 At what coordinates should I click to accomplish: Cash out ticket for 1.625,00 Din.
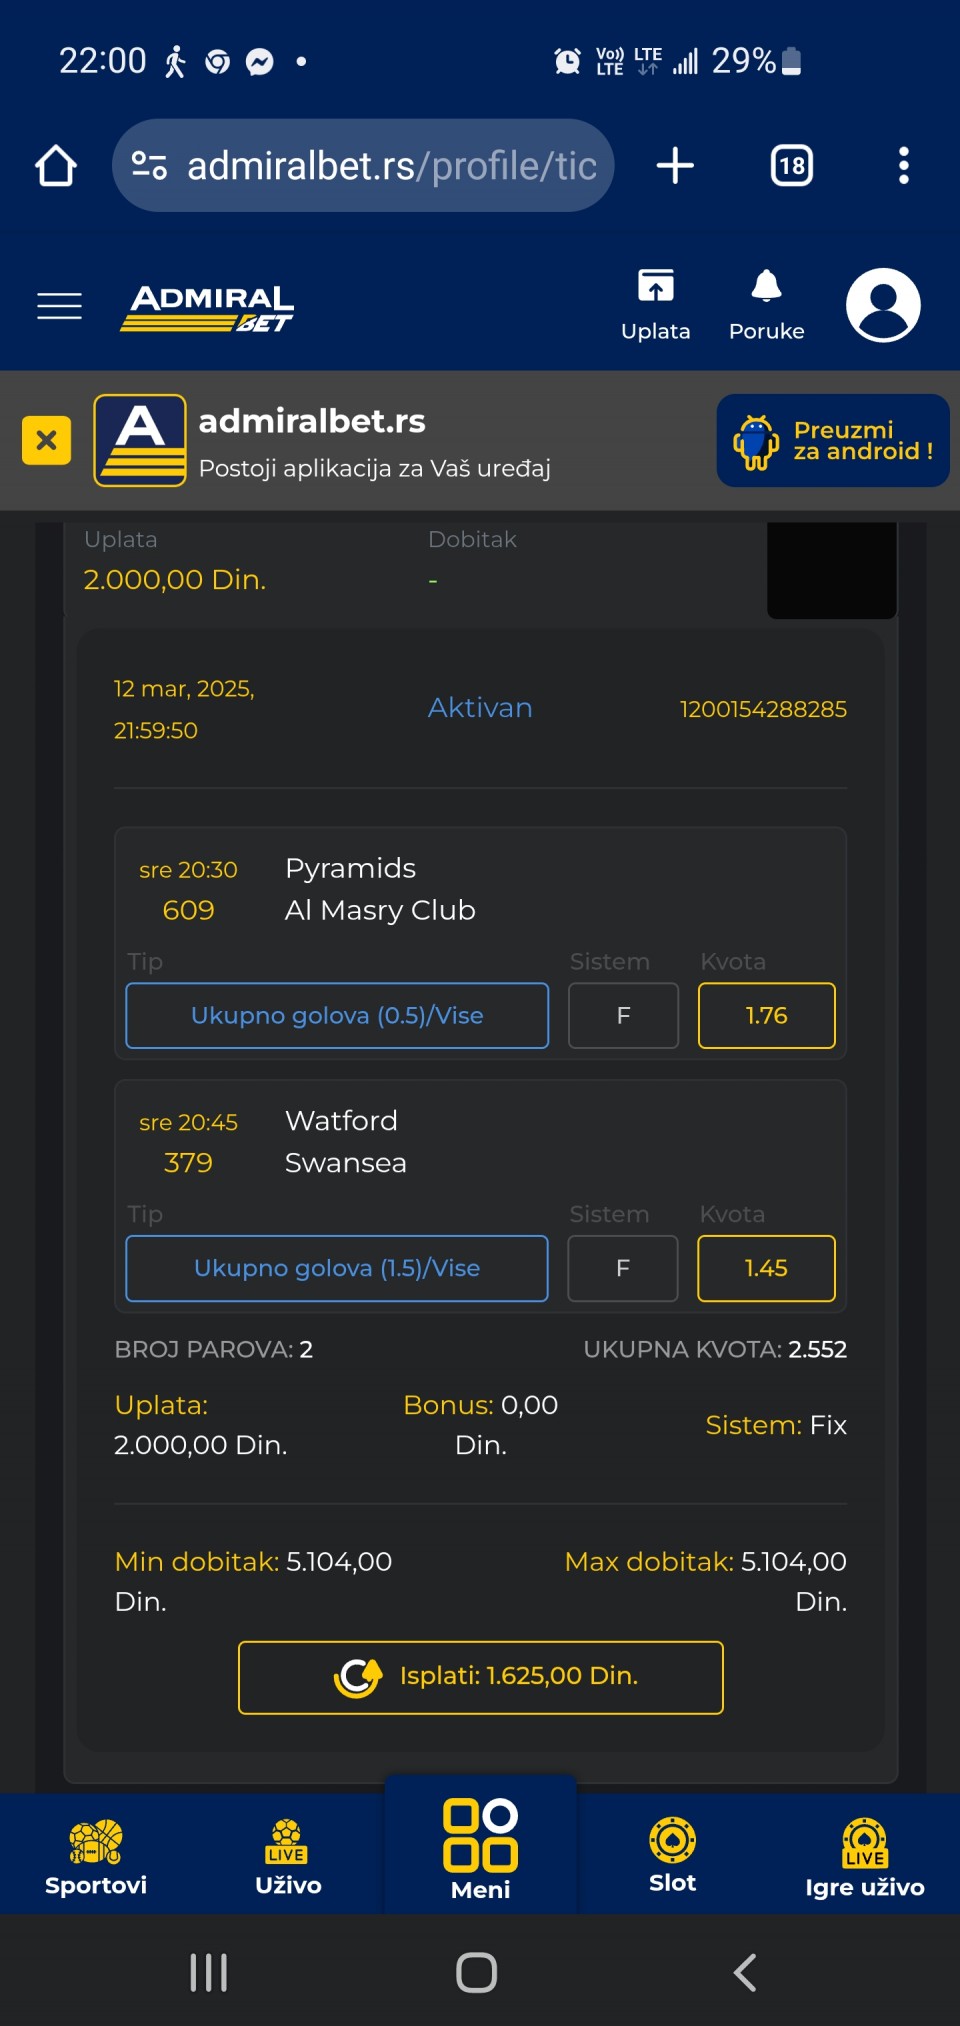click(x=480, y=1677)
